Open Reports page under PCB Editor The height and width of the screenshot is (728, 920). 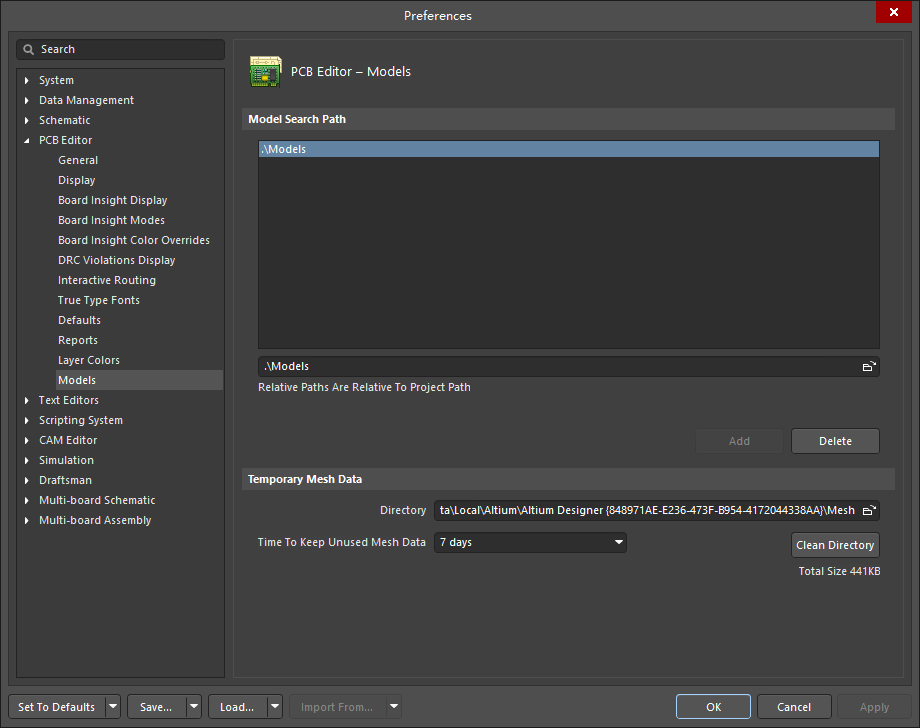tap(78, 340)
